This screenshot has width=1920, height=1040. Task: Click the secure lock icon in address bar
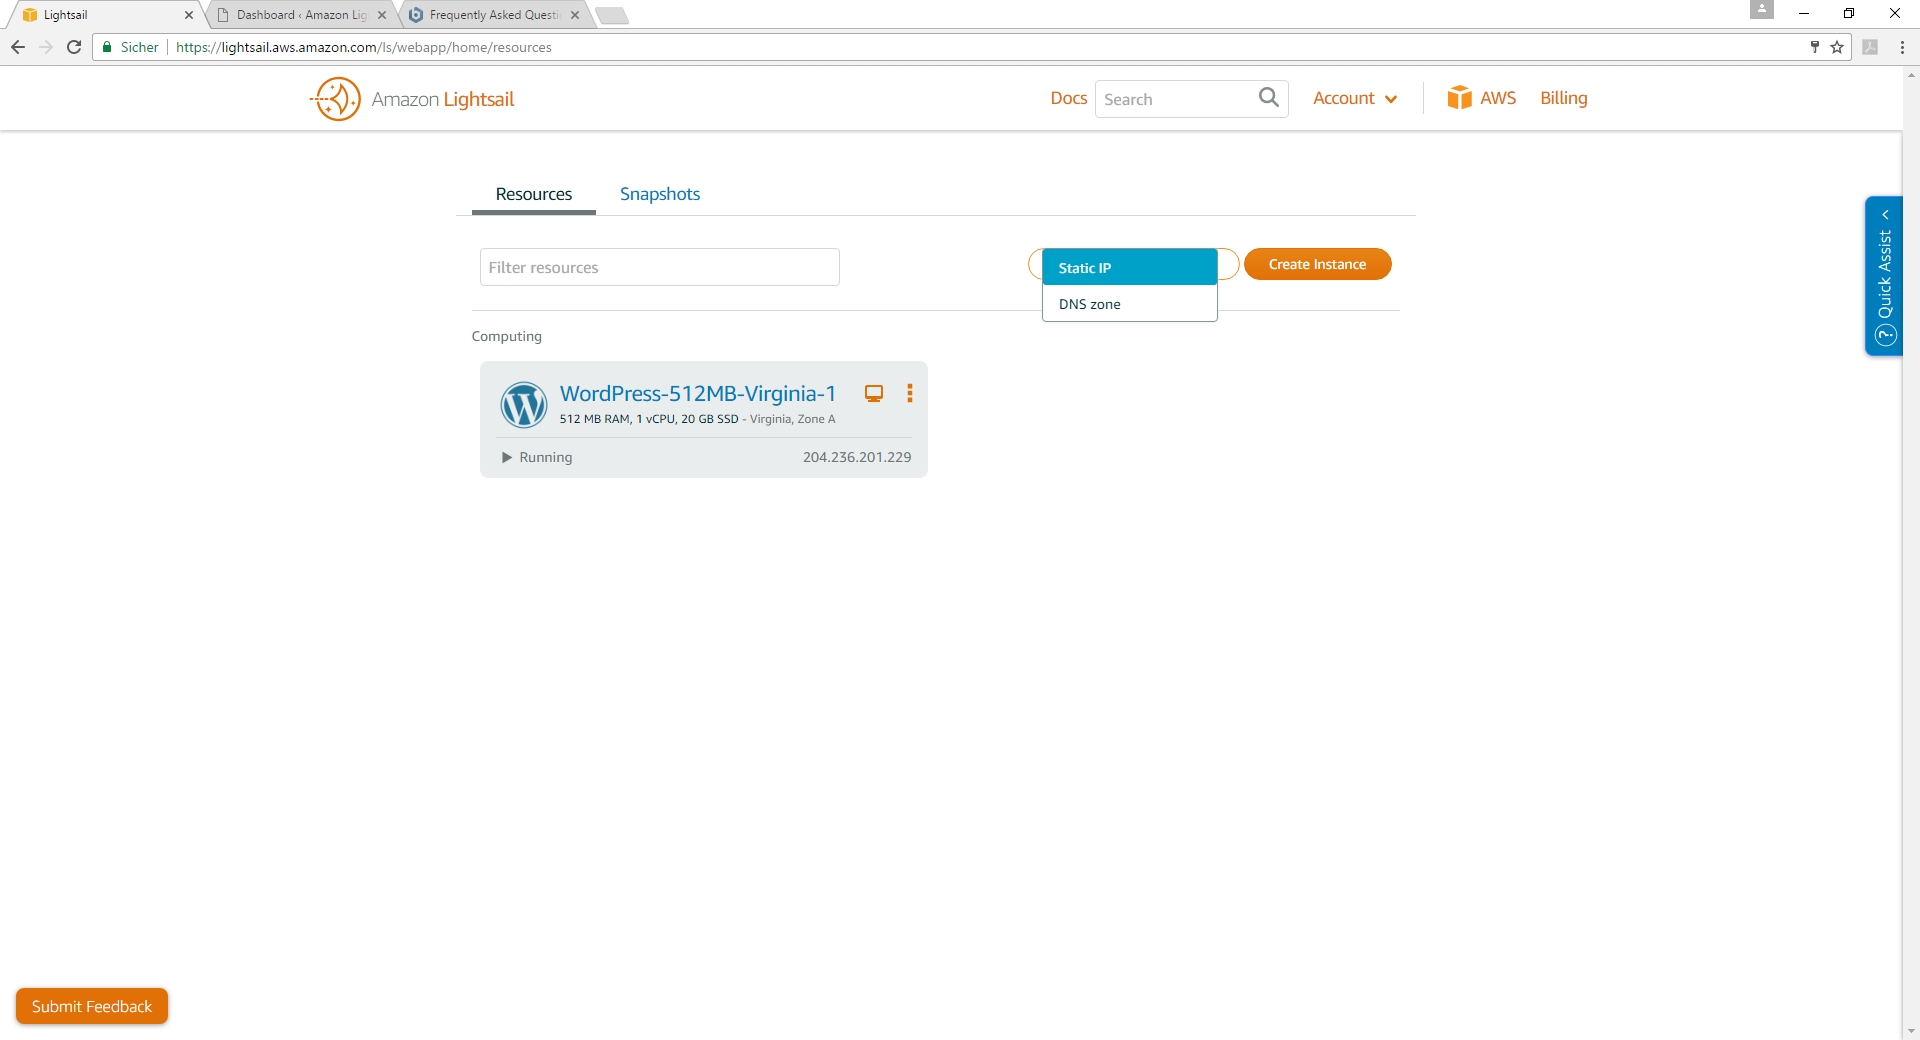point(107,47)
